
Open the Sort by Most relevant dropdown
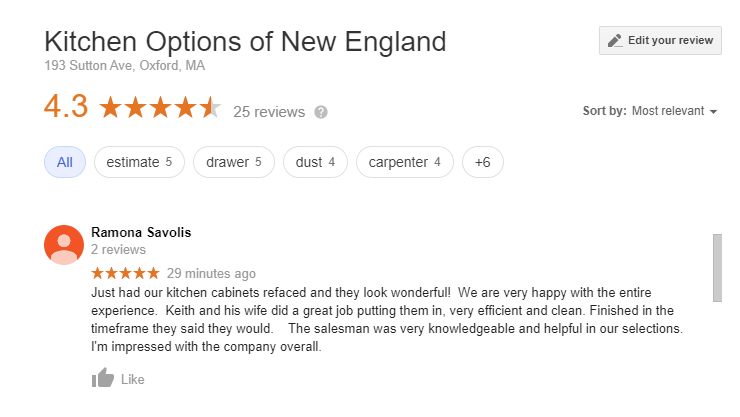tap(674, 111)
